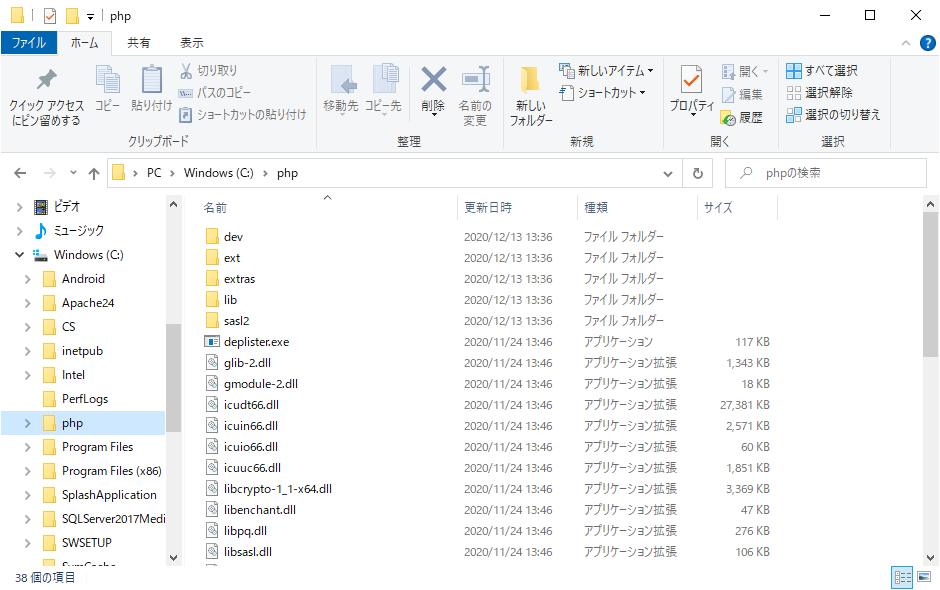
Task: Switch to large icons view in status bar
Action: (x=926, y=577)
